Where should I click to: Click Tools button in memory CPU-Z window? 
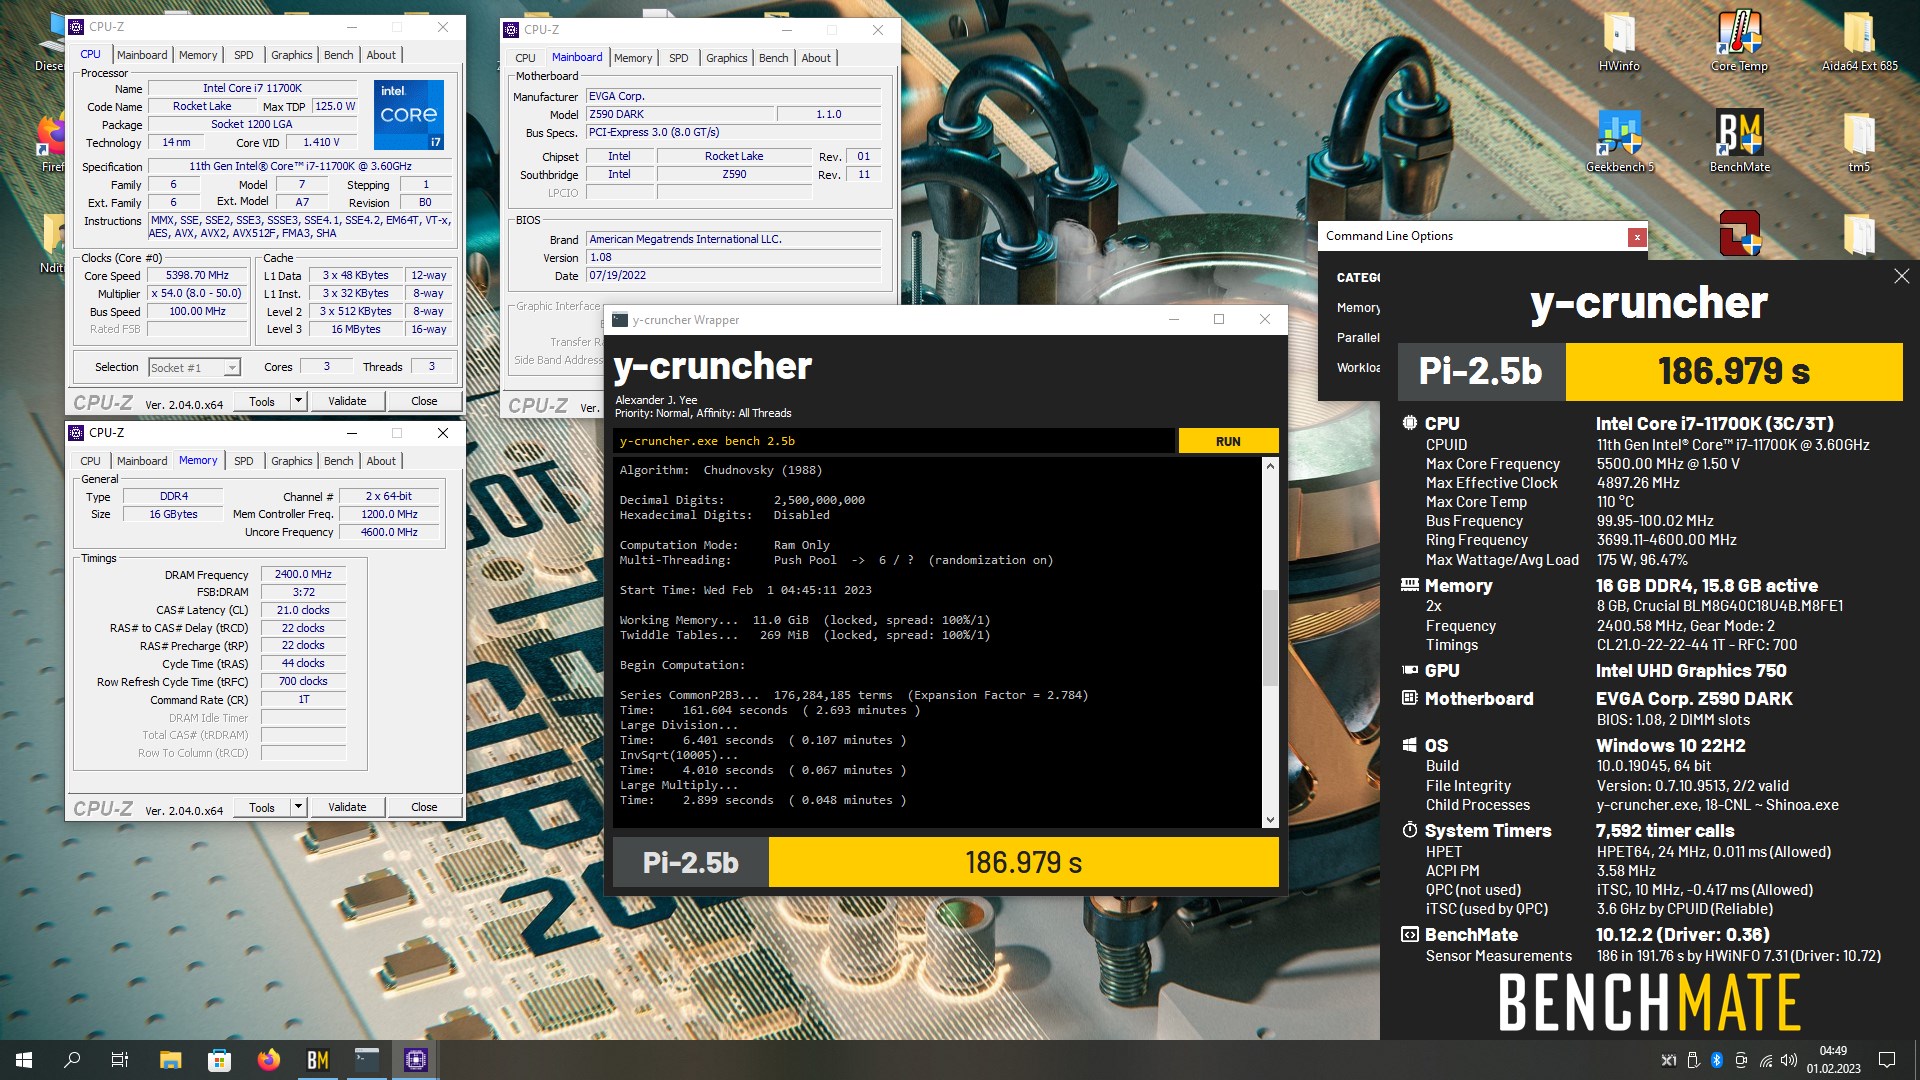[x=262, y=807]
